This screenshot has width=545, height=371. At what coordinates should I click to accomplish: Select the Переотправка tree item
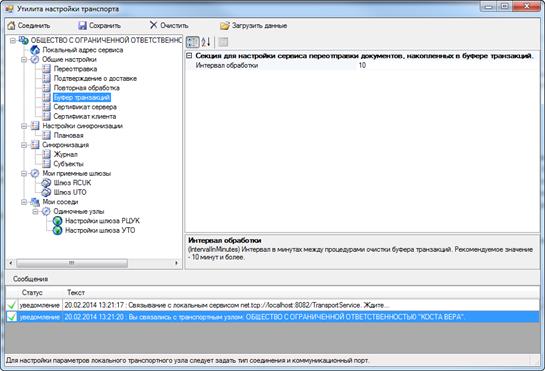(x=75, y=69)
